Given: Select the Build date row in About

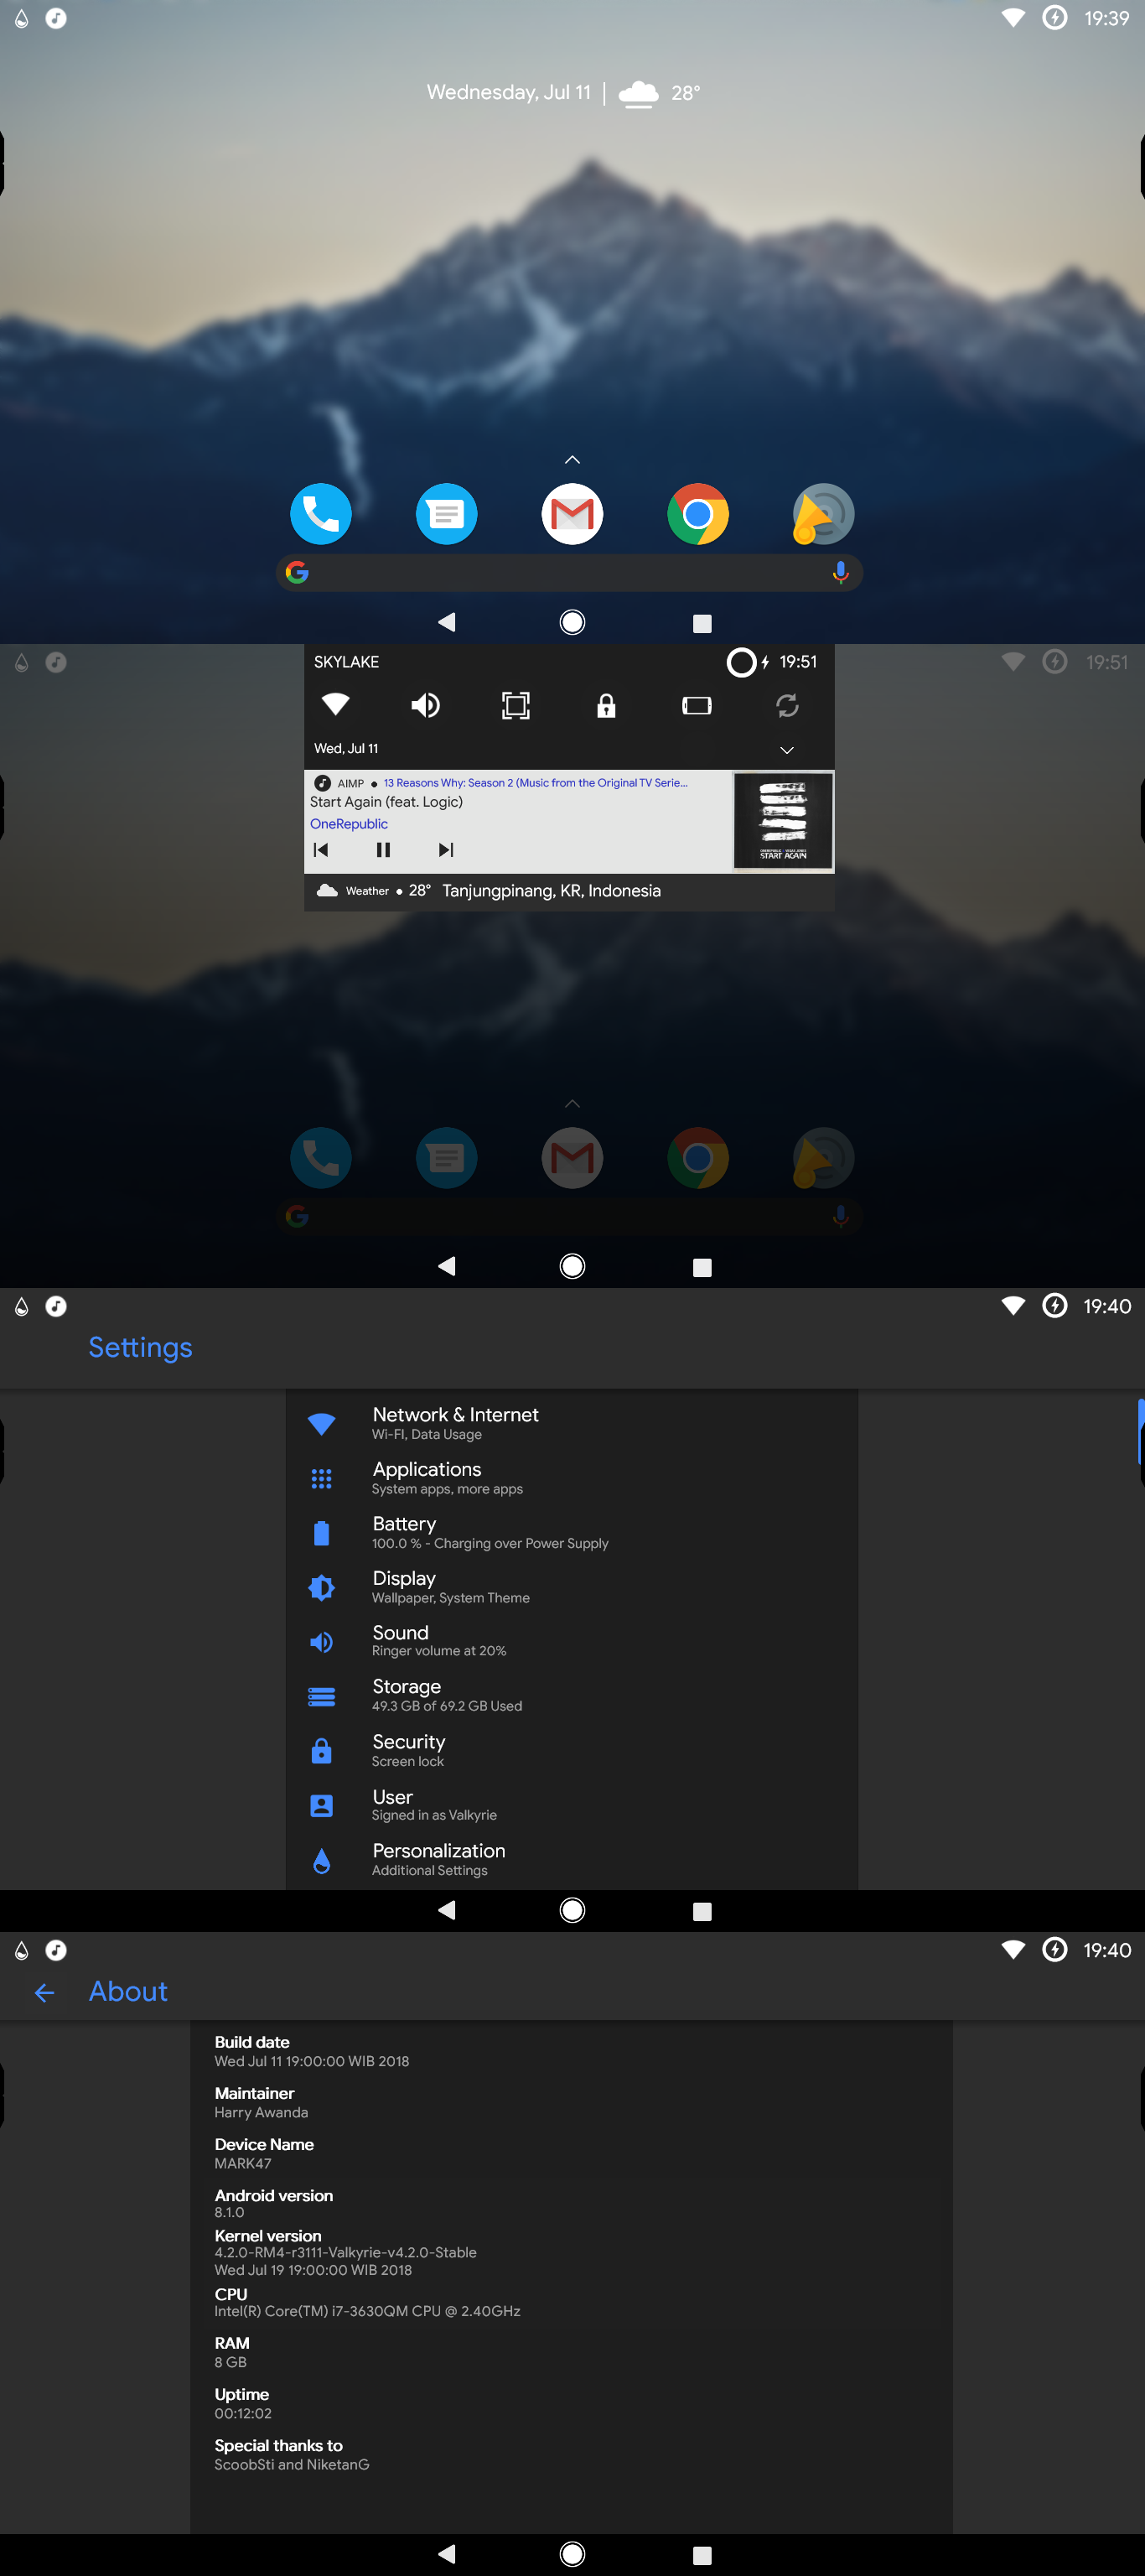Looking at the screenshot, I should click(571, 2050).
